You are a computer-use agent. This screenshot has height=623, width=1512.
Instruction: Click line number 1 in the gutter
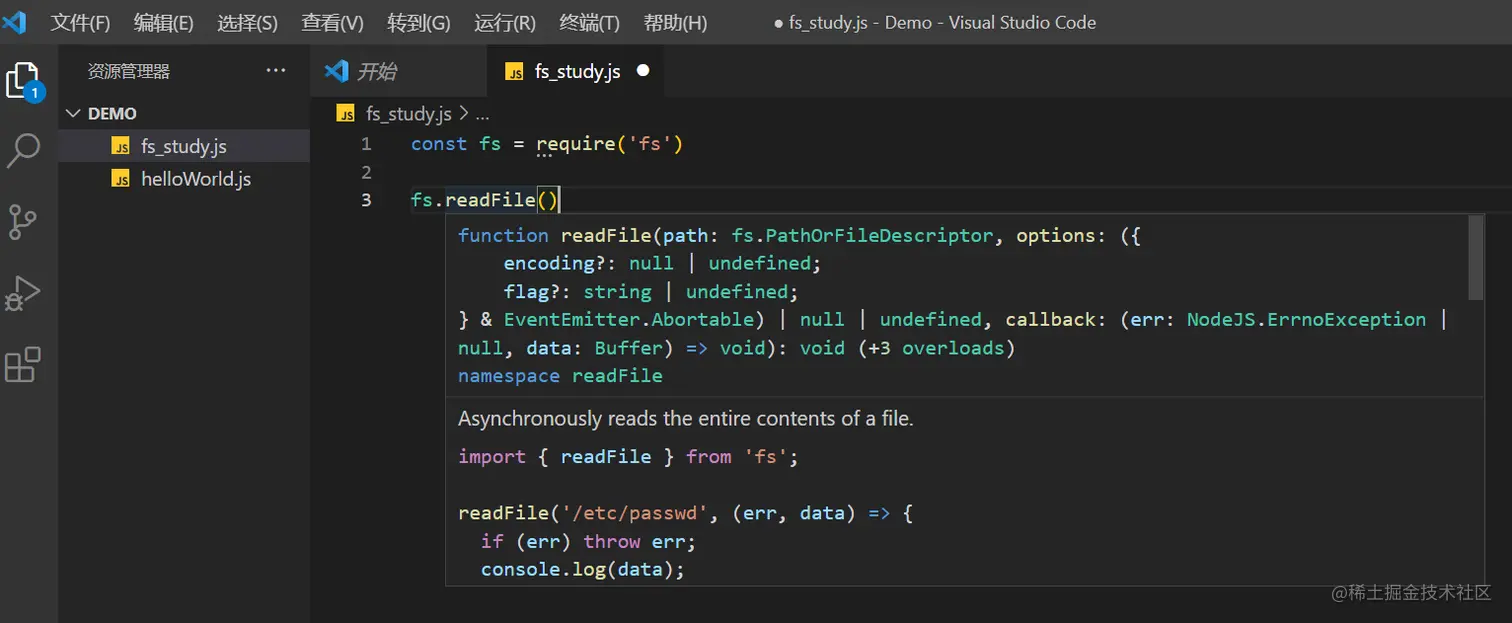click(366, 144)
